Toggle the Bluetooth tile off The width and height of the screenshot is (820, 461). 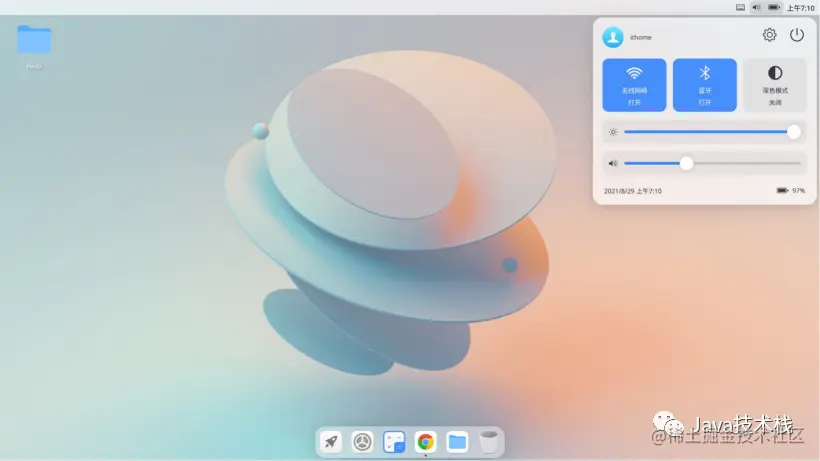(x=704, y=85)
